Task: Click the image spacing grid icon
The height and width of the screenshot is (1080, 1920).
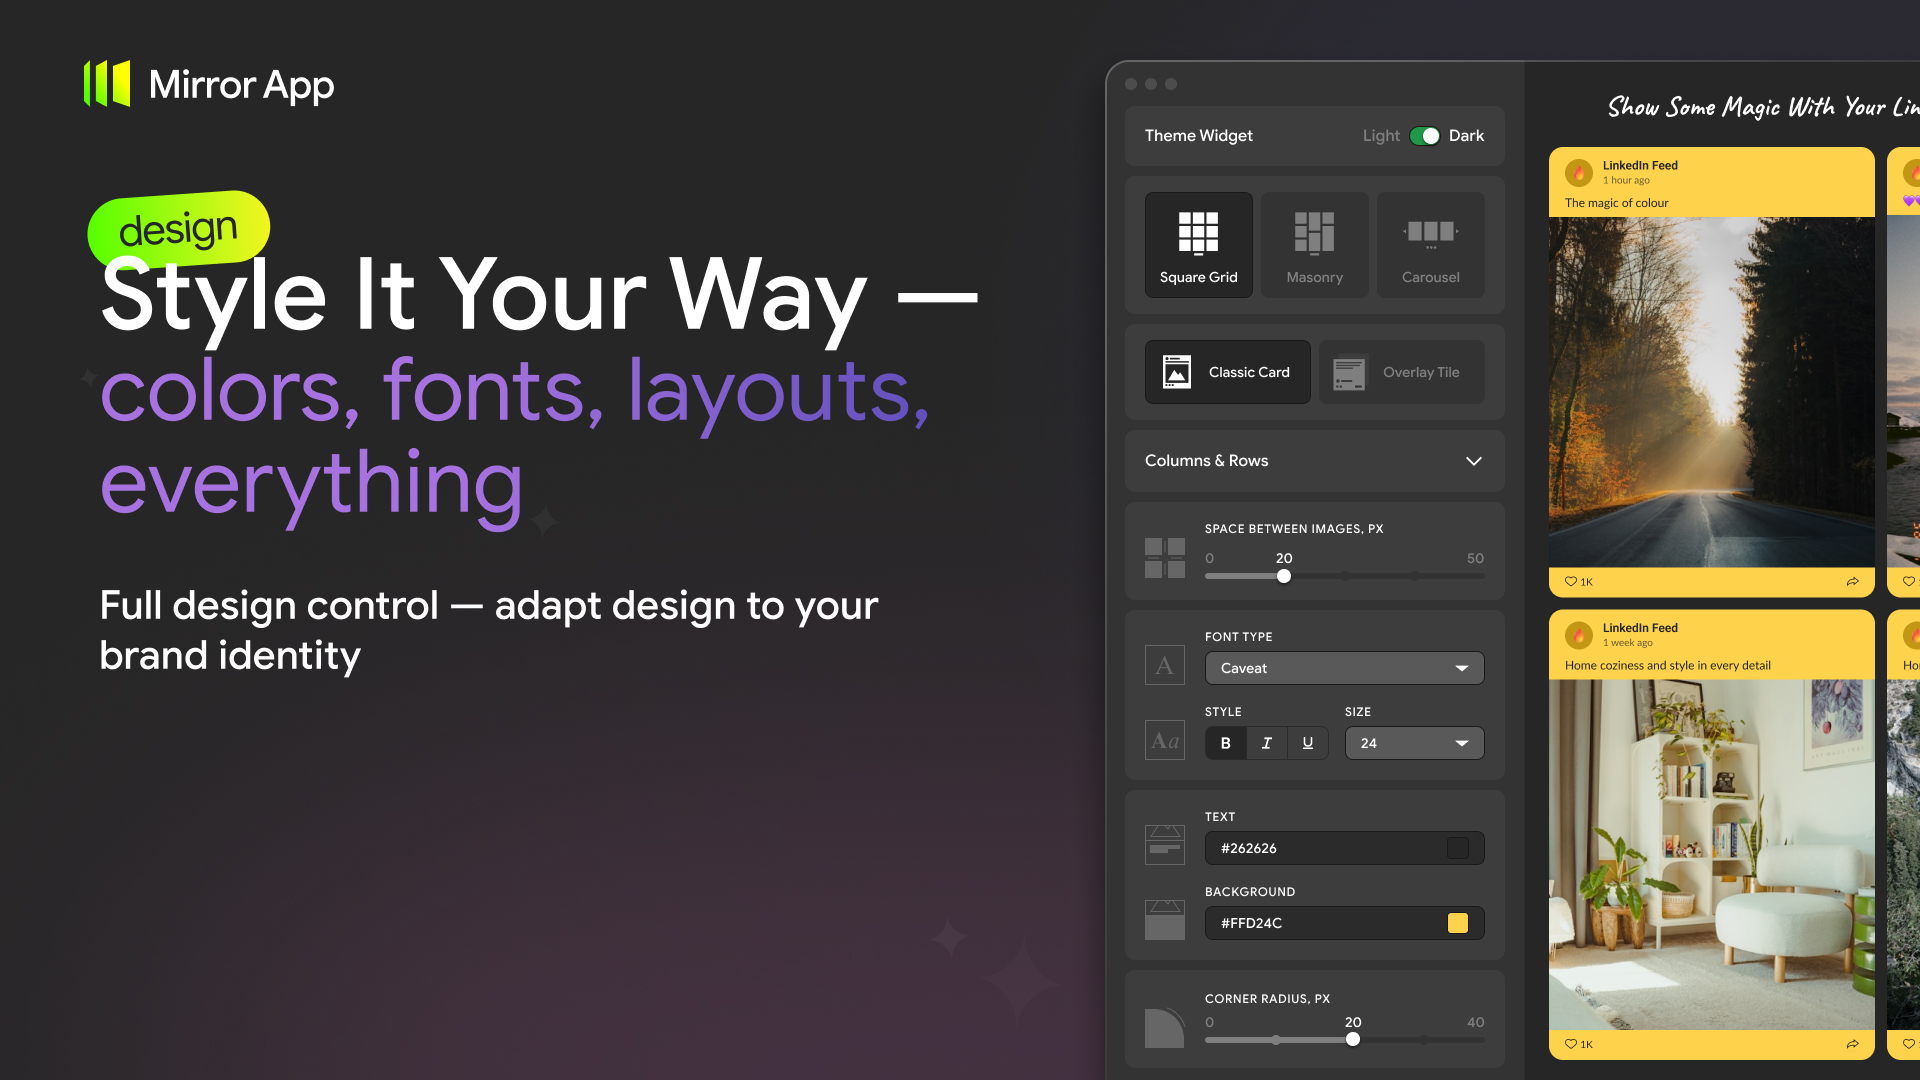Action: click(x=1164, y=557)
